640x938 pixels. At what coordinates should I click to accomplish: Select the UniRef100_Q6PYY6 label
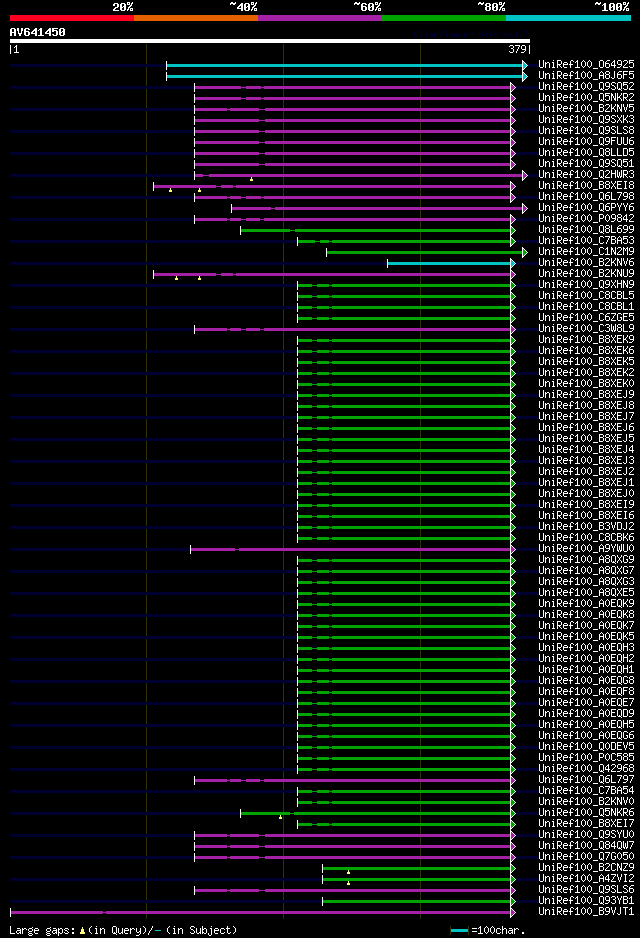(x=586, y=207)
